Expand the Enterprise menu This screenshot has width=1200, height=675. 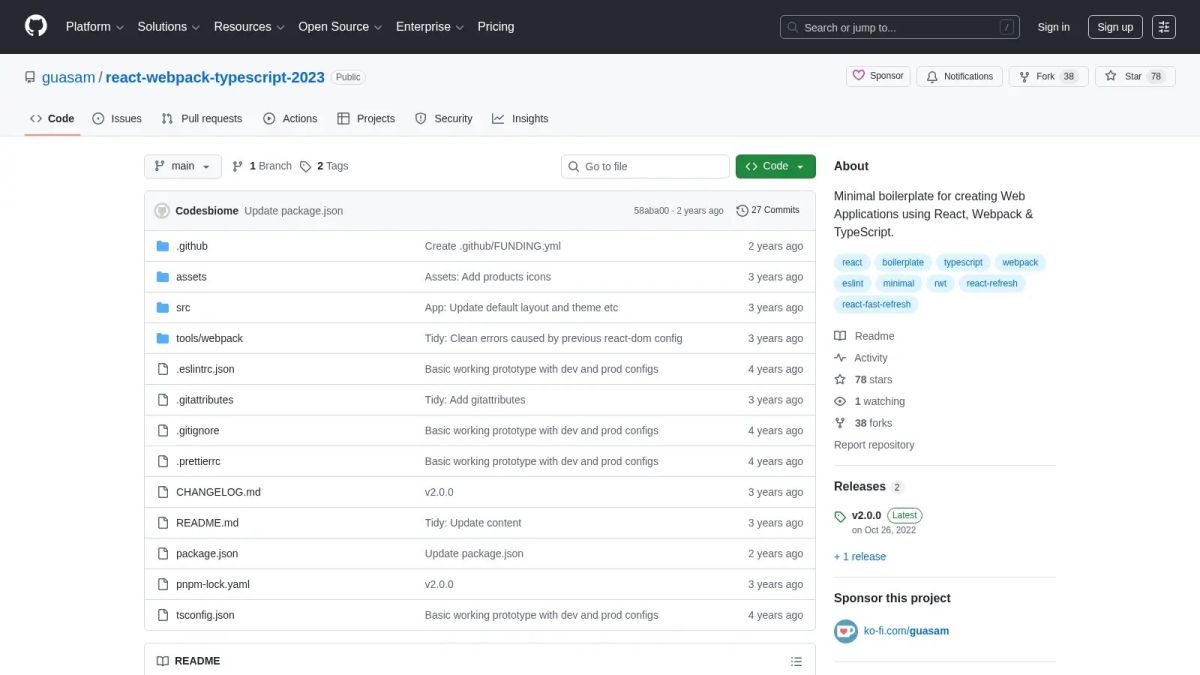tap(430, 27)
